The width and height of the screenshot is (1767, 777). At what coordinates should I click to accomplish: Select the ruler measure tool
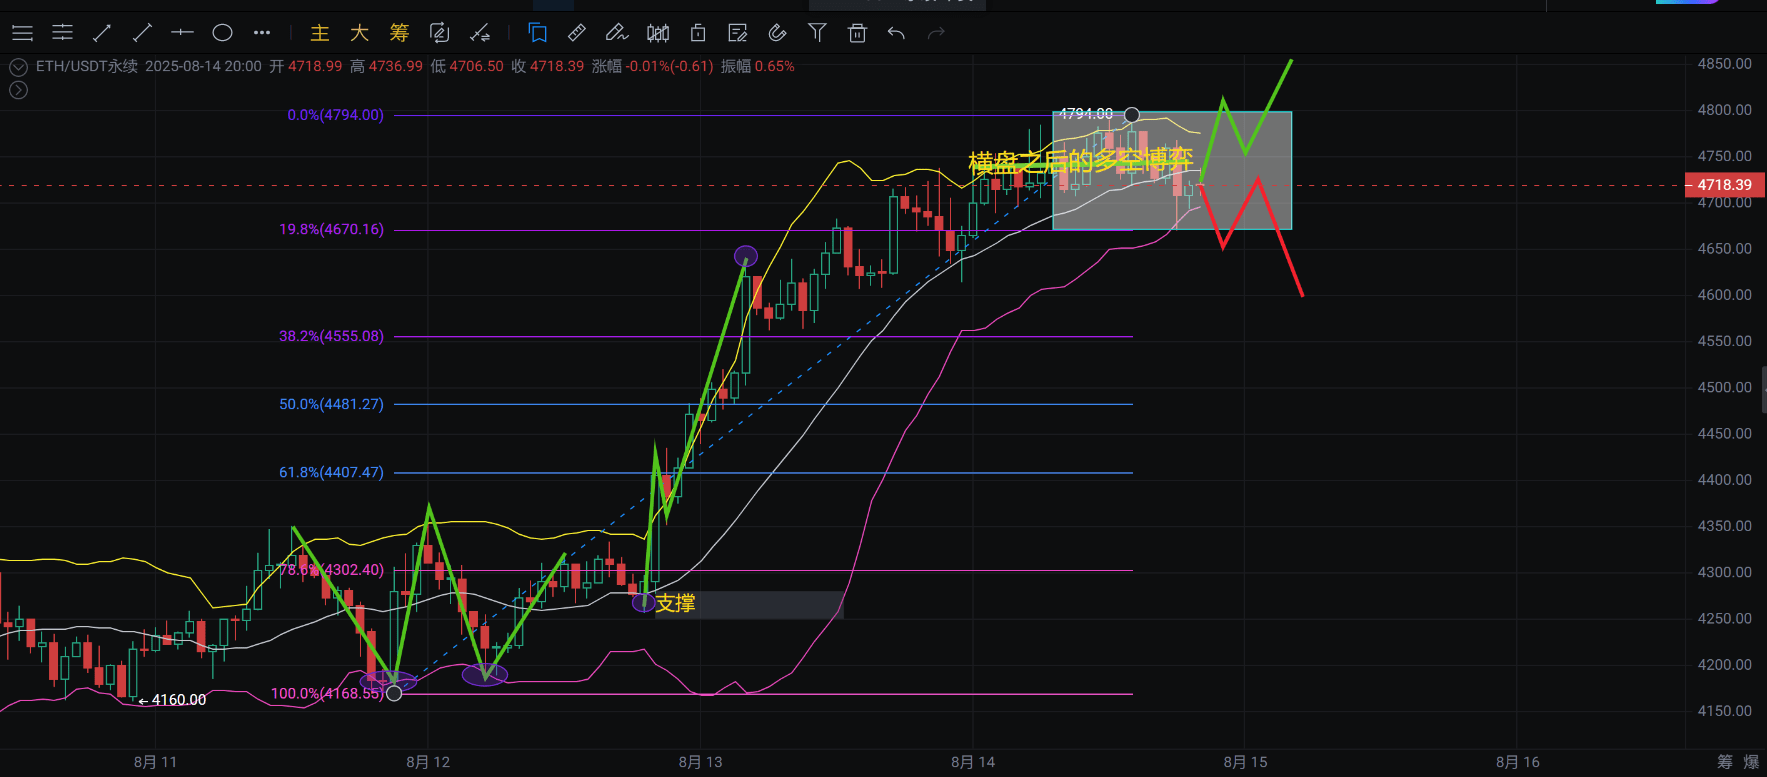[577, 33]
